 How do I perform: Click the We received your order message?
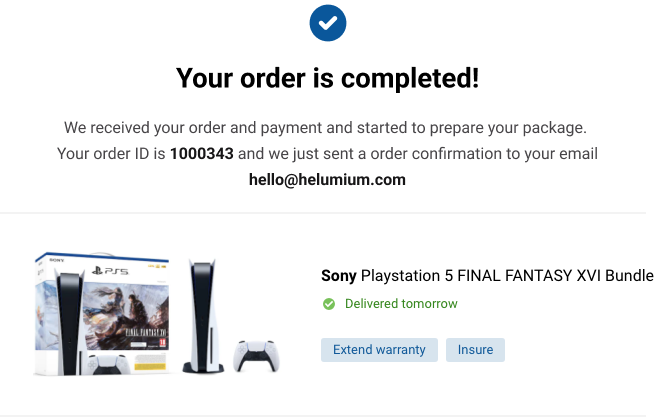[x=325, y=128]
